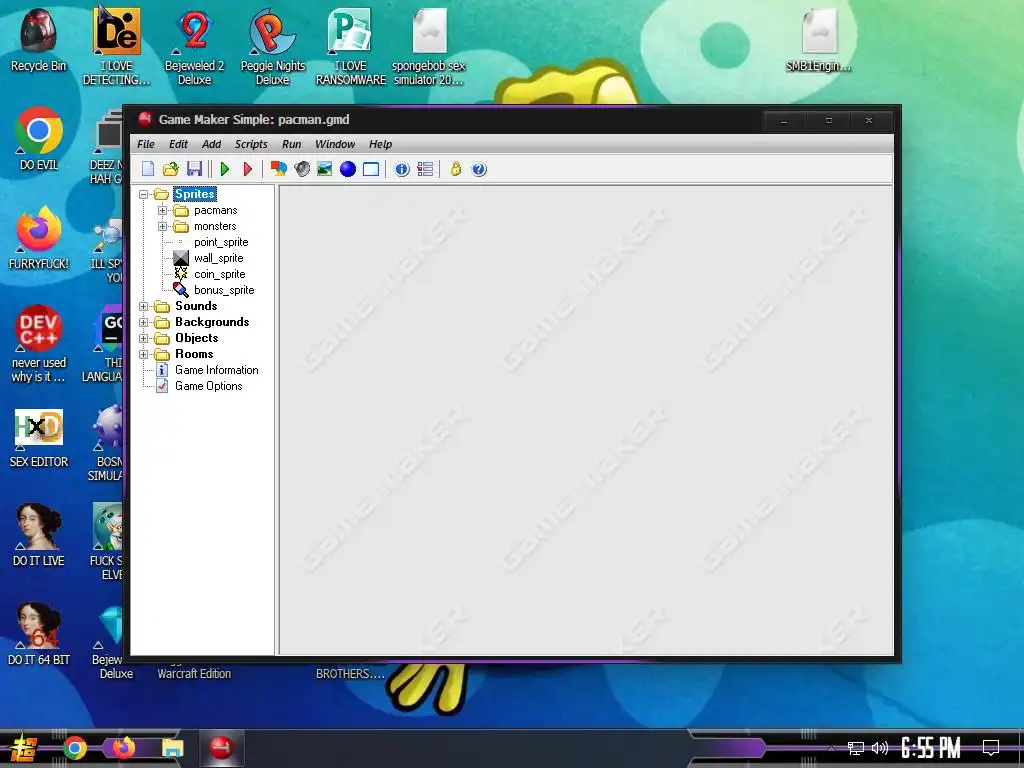Expand the Sounds folder
The image size is (1024, 768).
pos(144,306)
